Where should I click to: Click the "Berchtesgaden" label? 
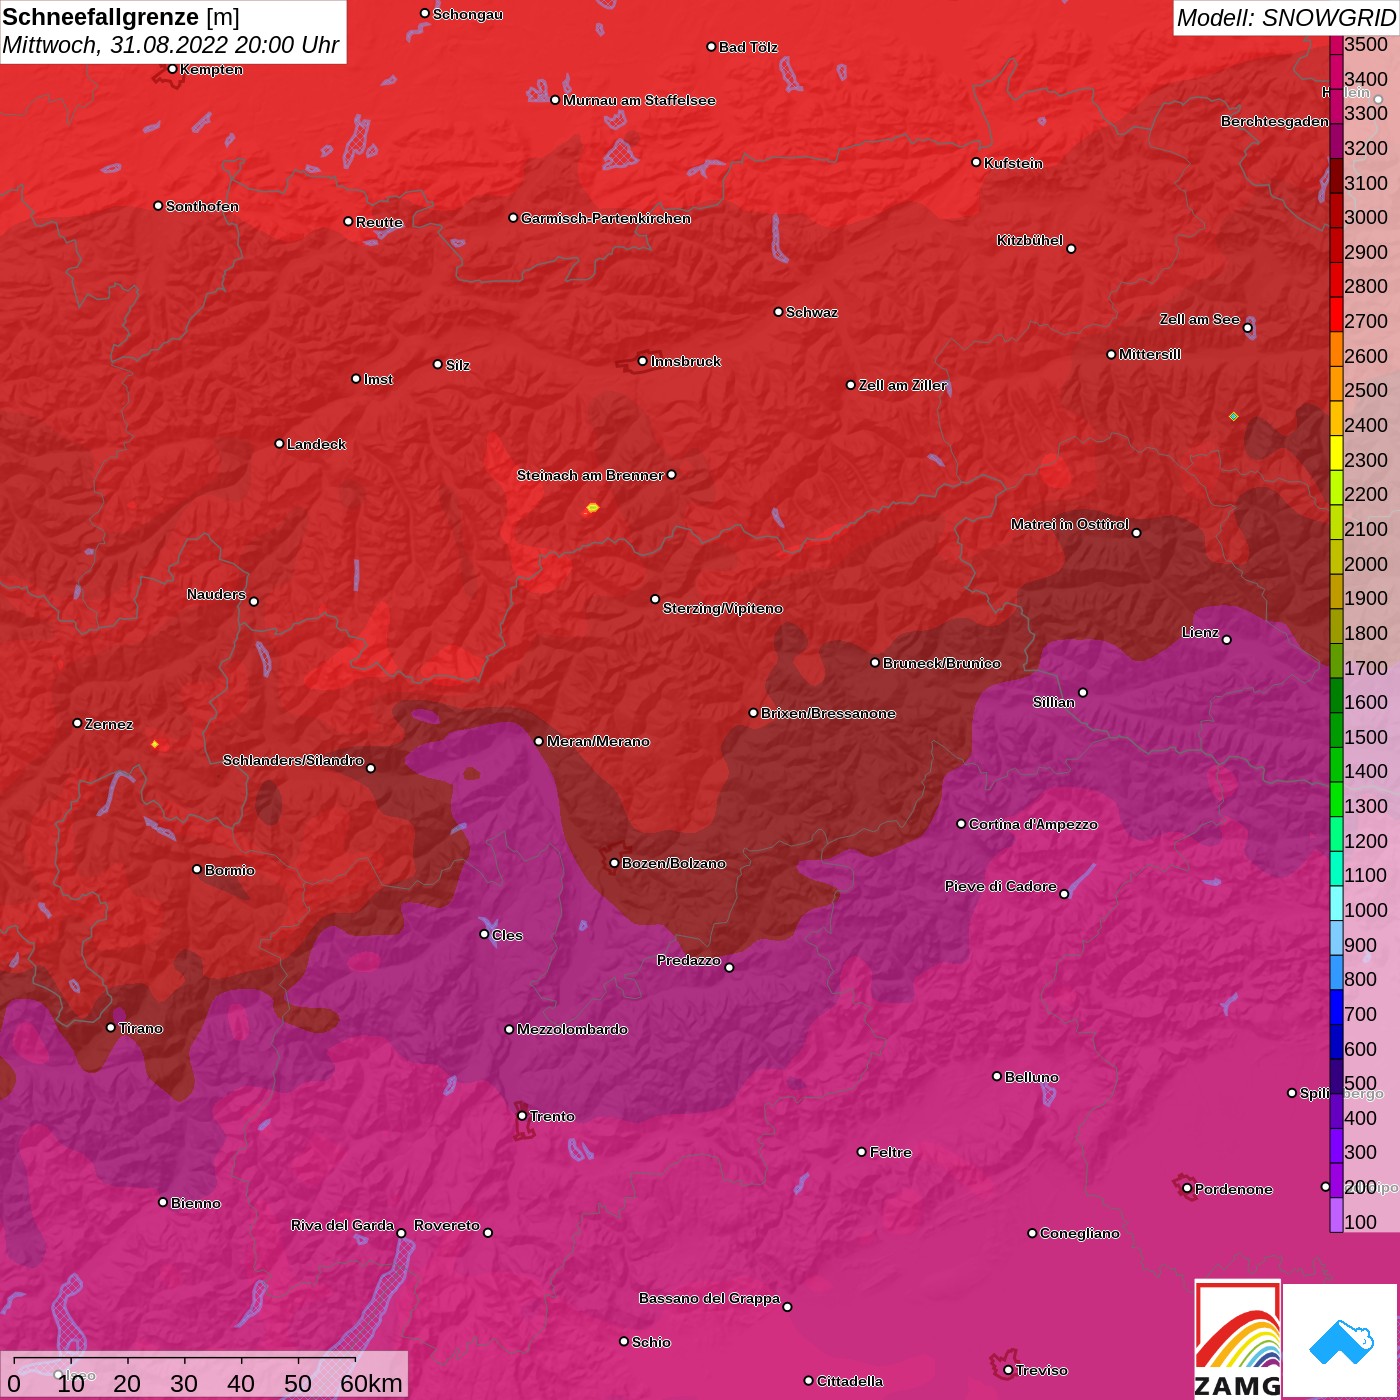(1275, 121)
